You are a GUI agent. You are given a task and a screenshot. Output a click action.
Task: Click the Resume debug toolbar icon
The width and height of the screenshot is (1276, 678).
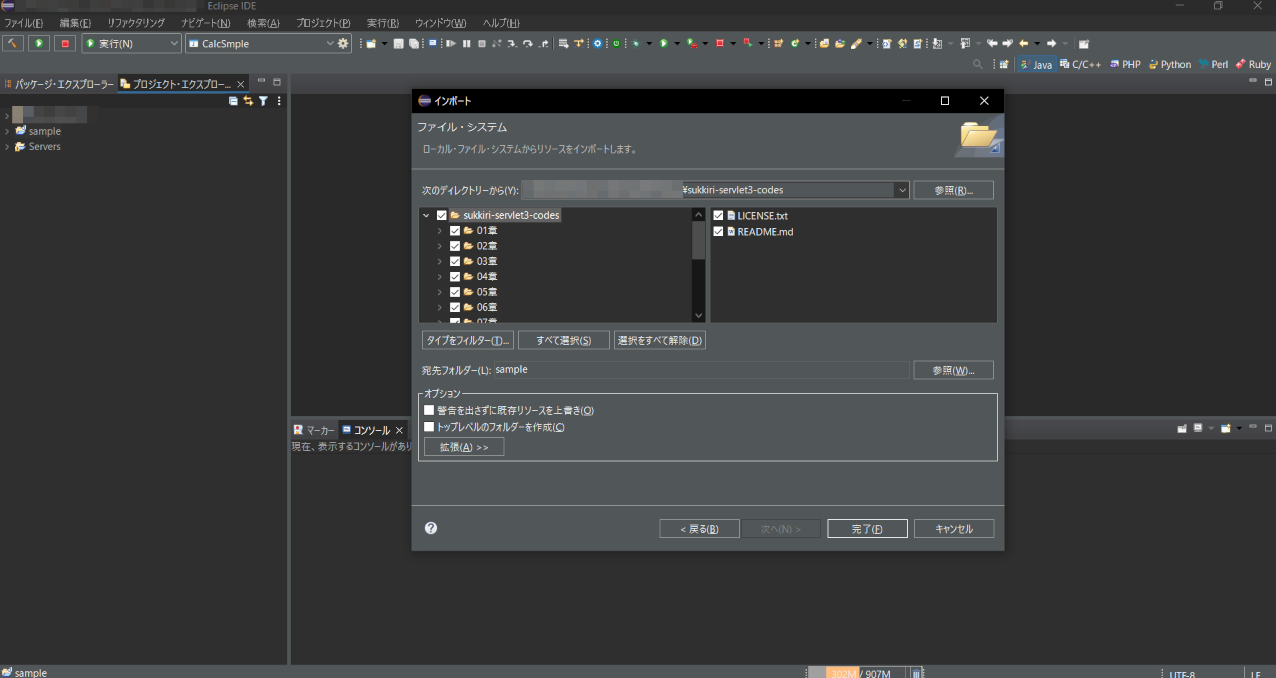point(451,44)
